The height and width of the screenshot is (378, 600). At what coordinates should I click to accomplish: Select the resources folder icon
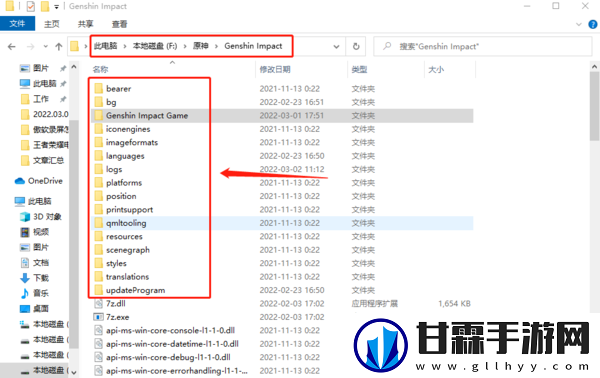[99, 236]
